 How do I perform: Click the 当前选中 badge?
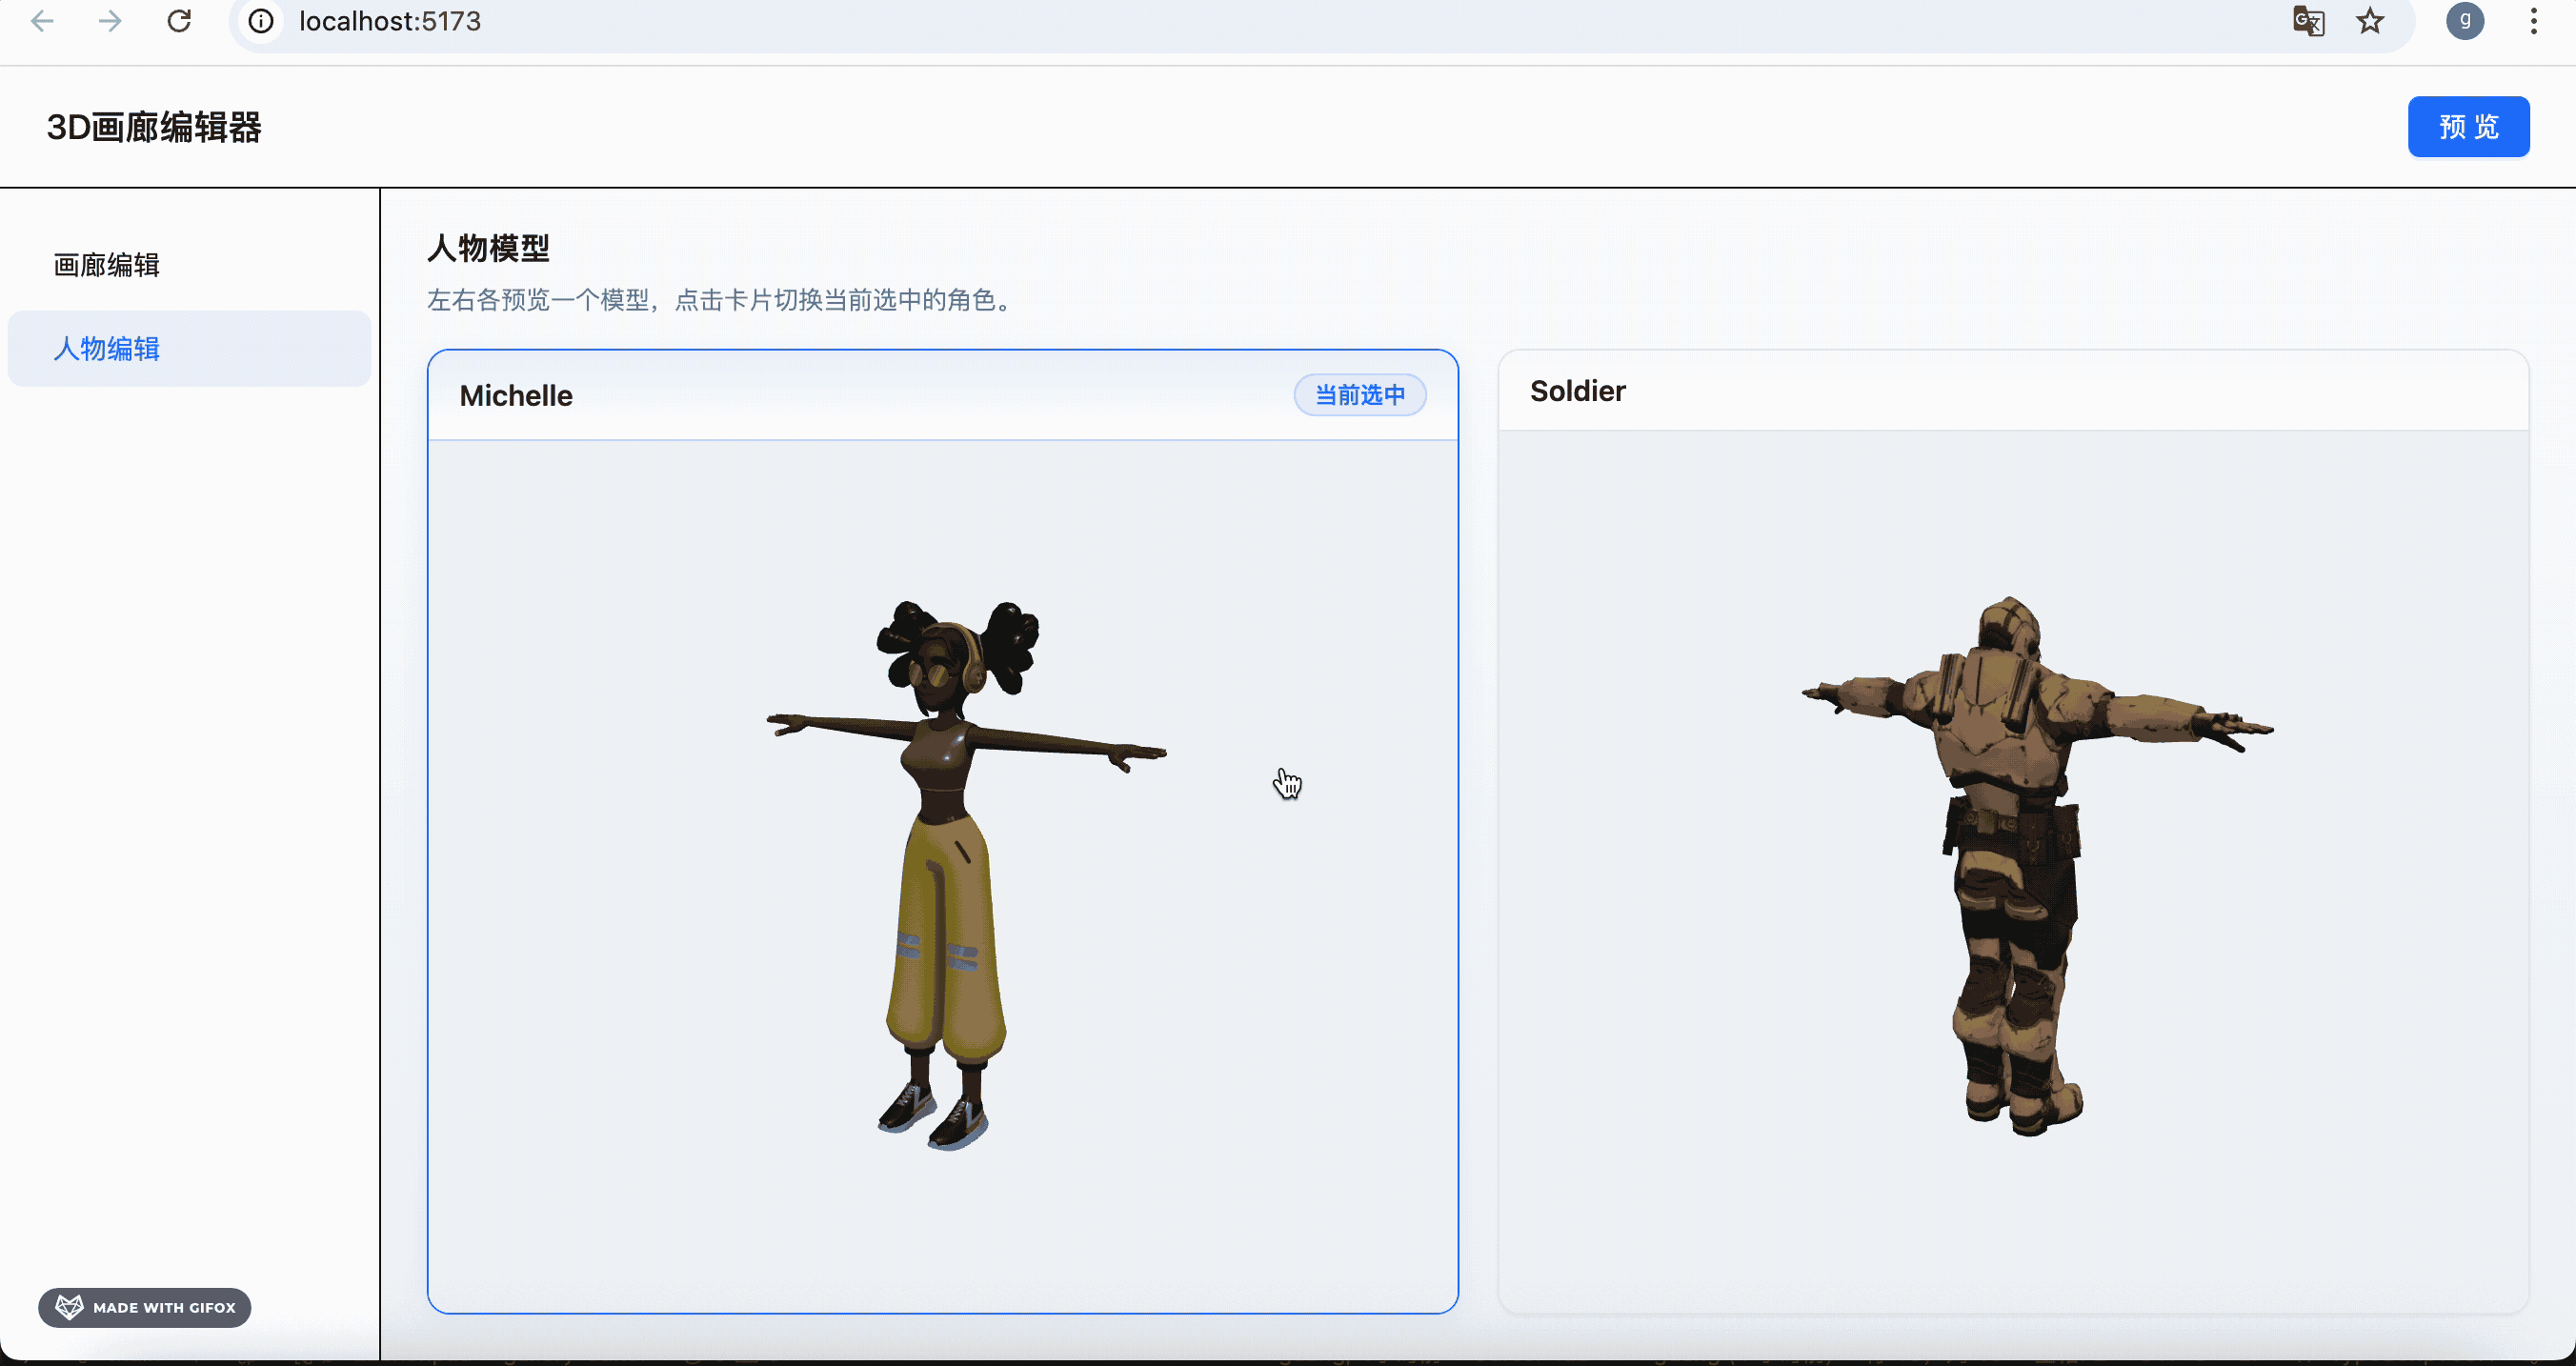(1360, 395)
